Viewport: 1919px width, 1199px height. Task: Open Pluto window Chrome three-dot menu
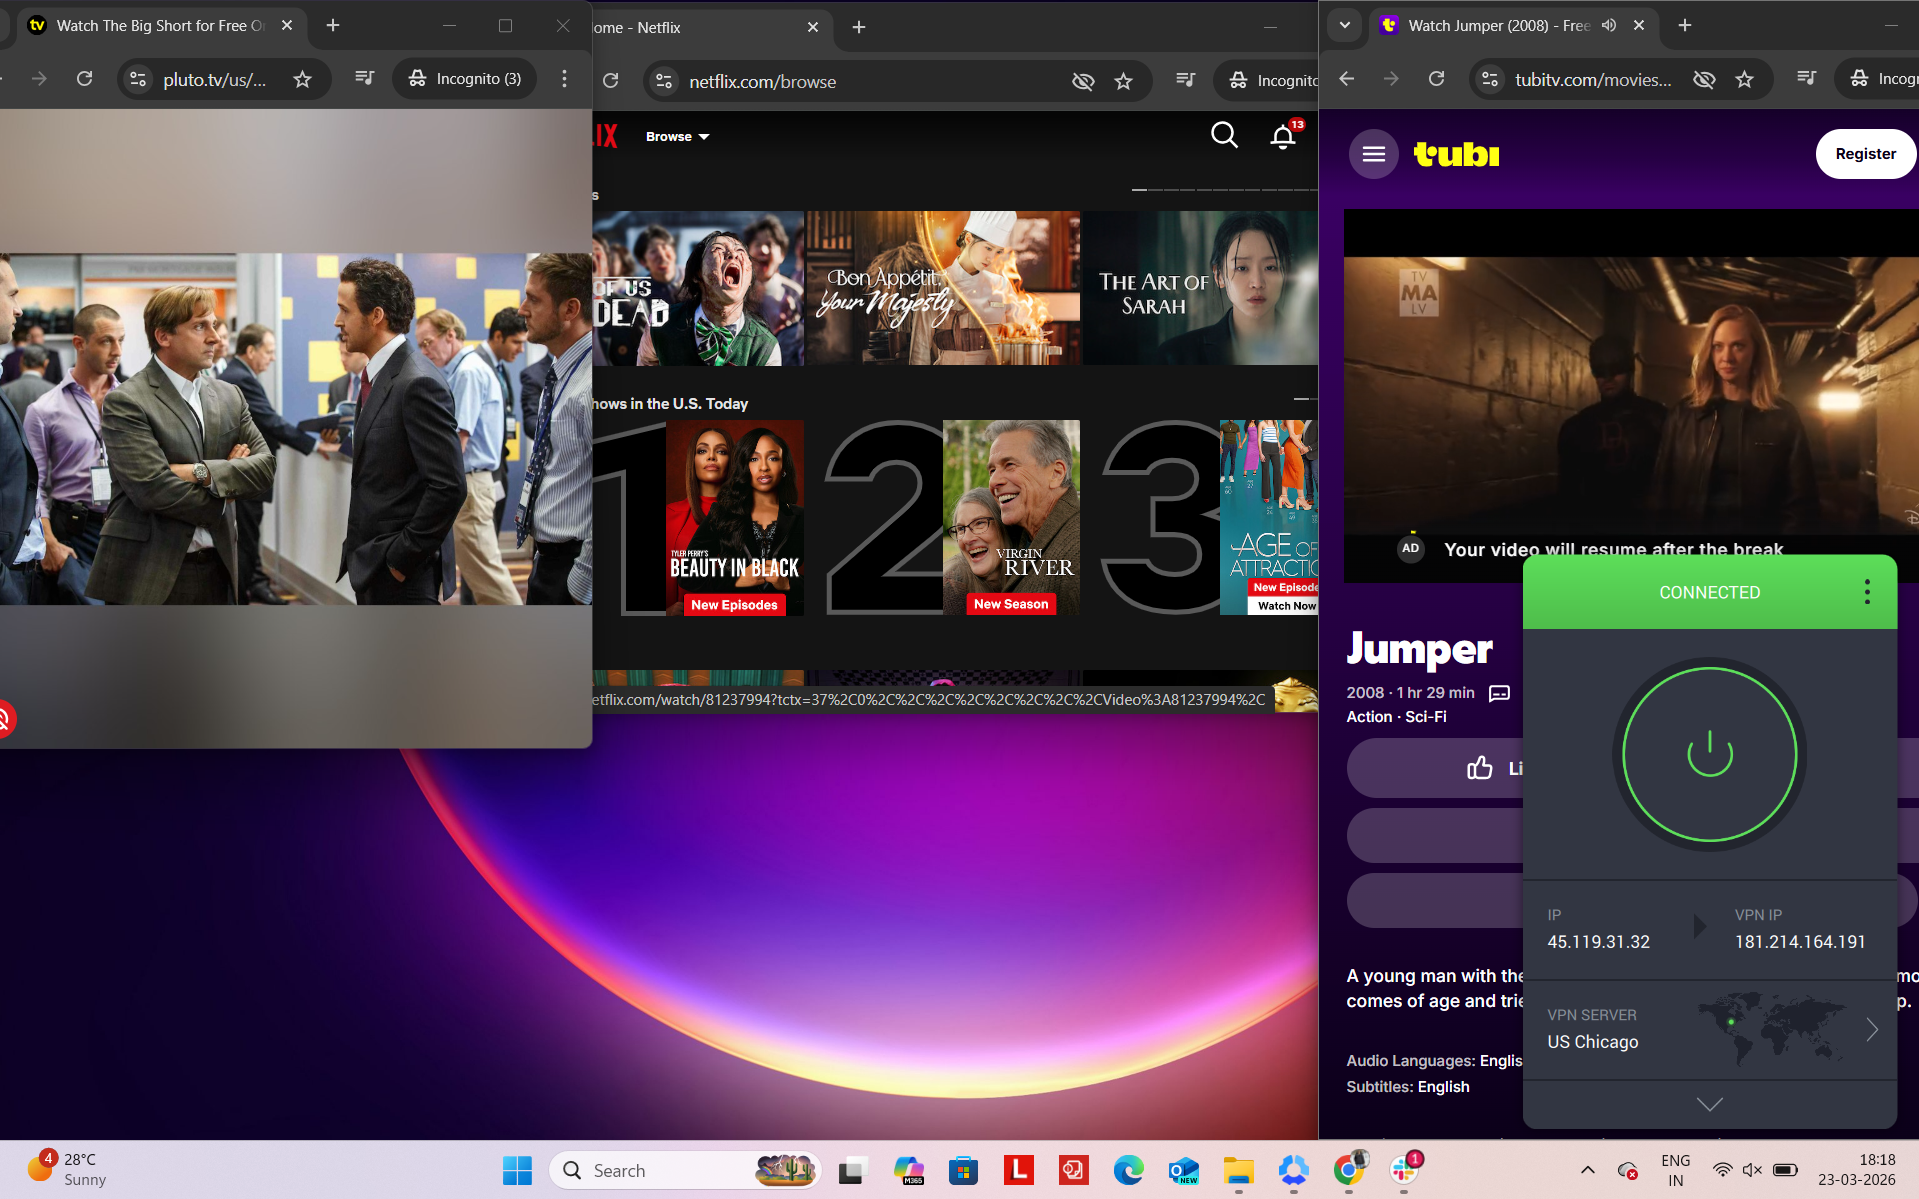click(x=564, y=79)
